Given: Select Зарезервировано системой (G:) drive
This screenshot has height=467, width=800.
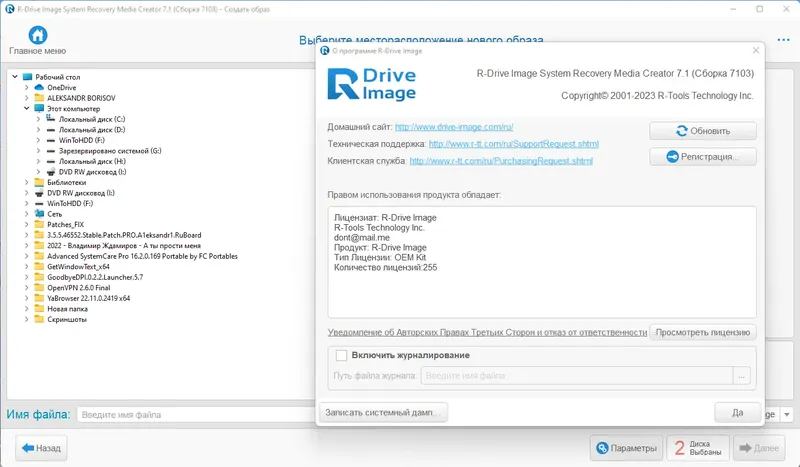Looking at the screenshot, I should click(x=110, y=151).
